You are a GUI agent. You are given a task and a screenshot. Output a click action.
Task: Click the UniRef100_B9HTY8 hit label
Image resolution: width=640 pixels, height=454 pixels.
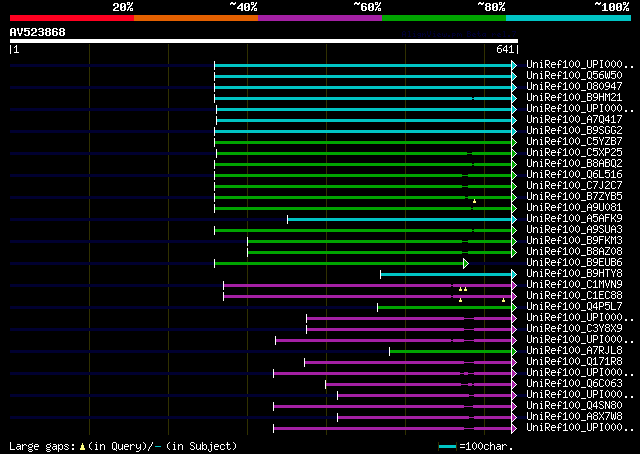coord(574,274)
